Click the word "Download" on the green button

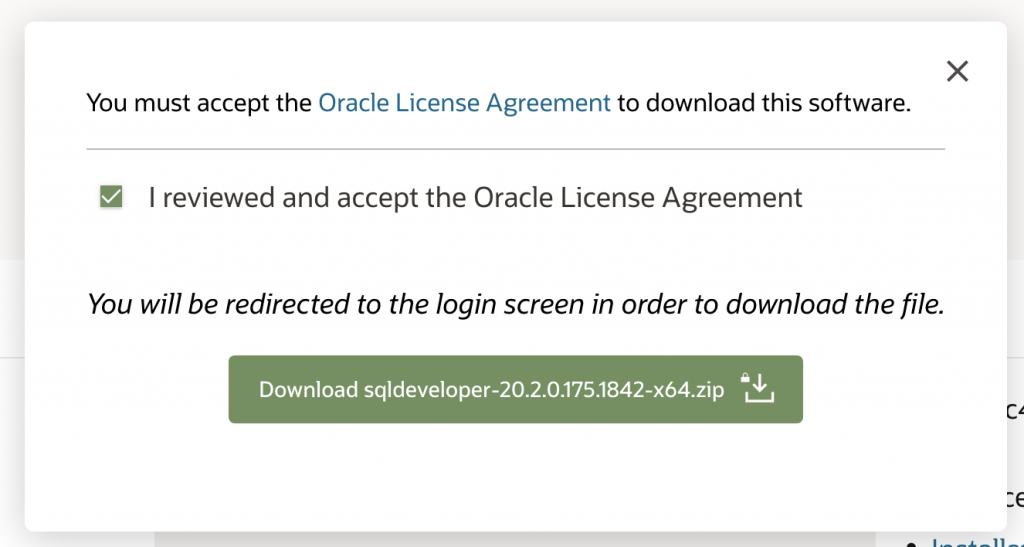pyautogui.click(x=307, y=389)
